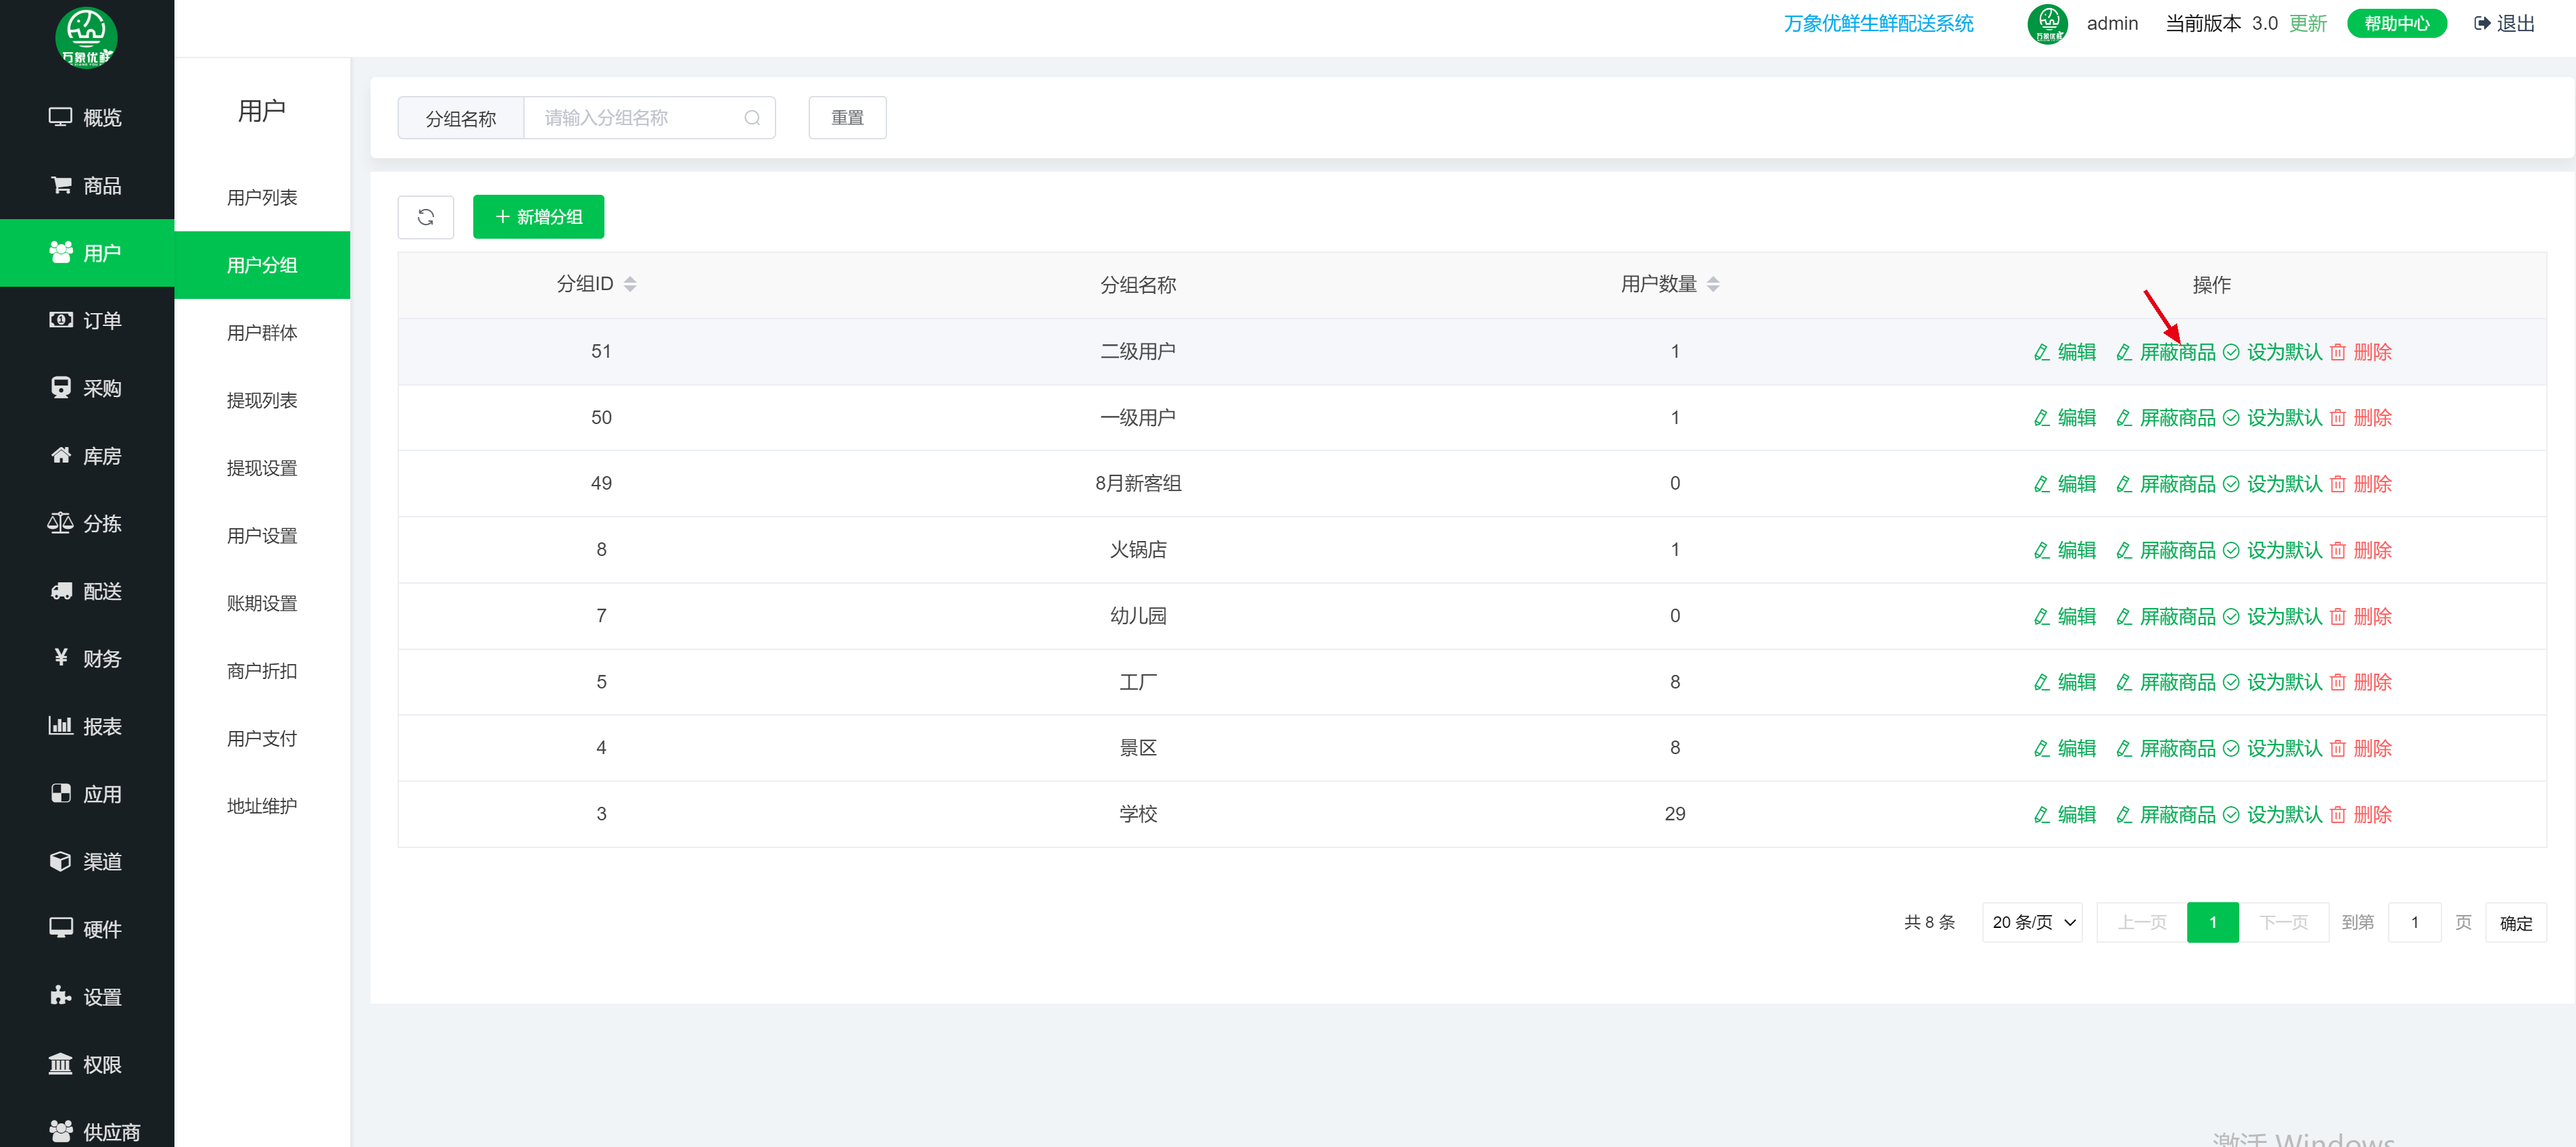Viewport: 2576px width, 1147px height.
Task: Click the 订单 money icon in sidebar
Action: [x=60, y=320]
